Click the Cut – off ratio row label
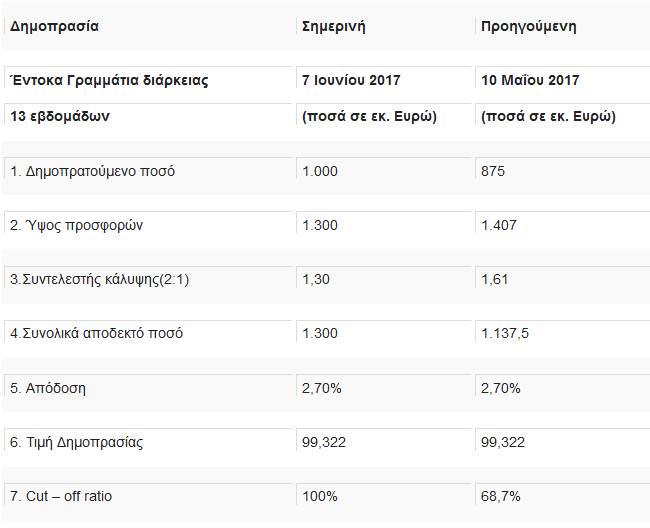Screen dimensions: 650x528 pyautogui.click(x=61, y=496)
